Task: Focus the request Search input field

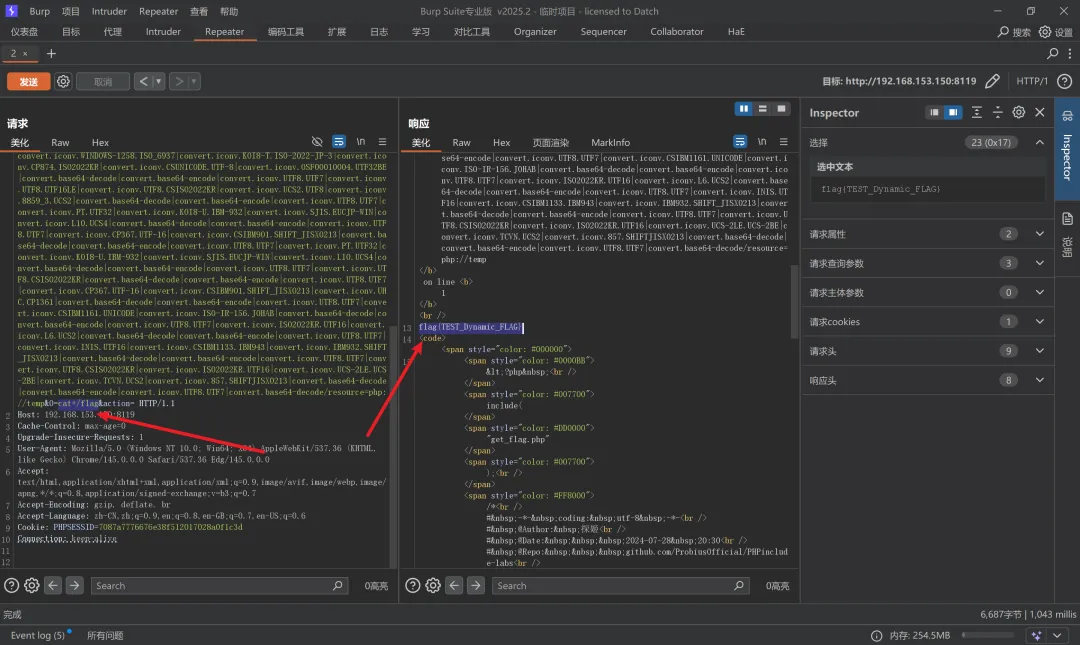Action: tap(218, 586)
